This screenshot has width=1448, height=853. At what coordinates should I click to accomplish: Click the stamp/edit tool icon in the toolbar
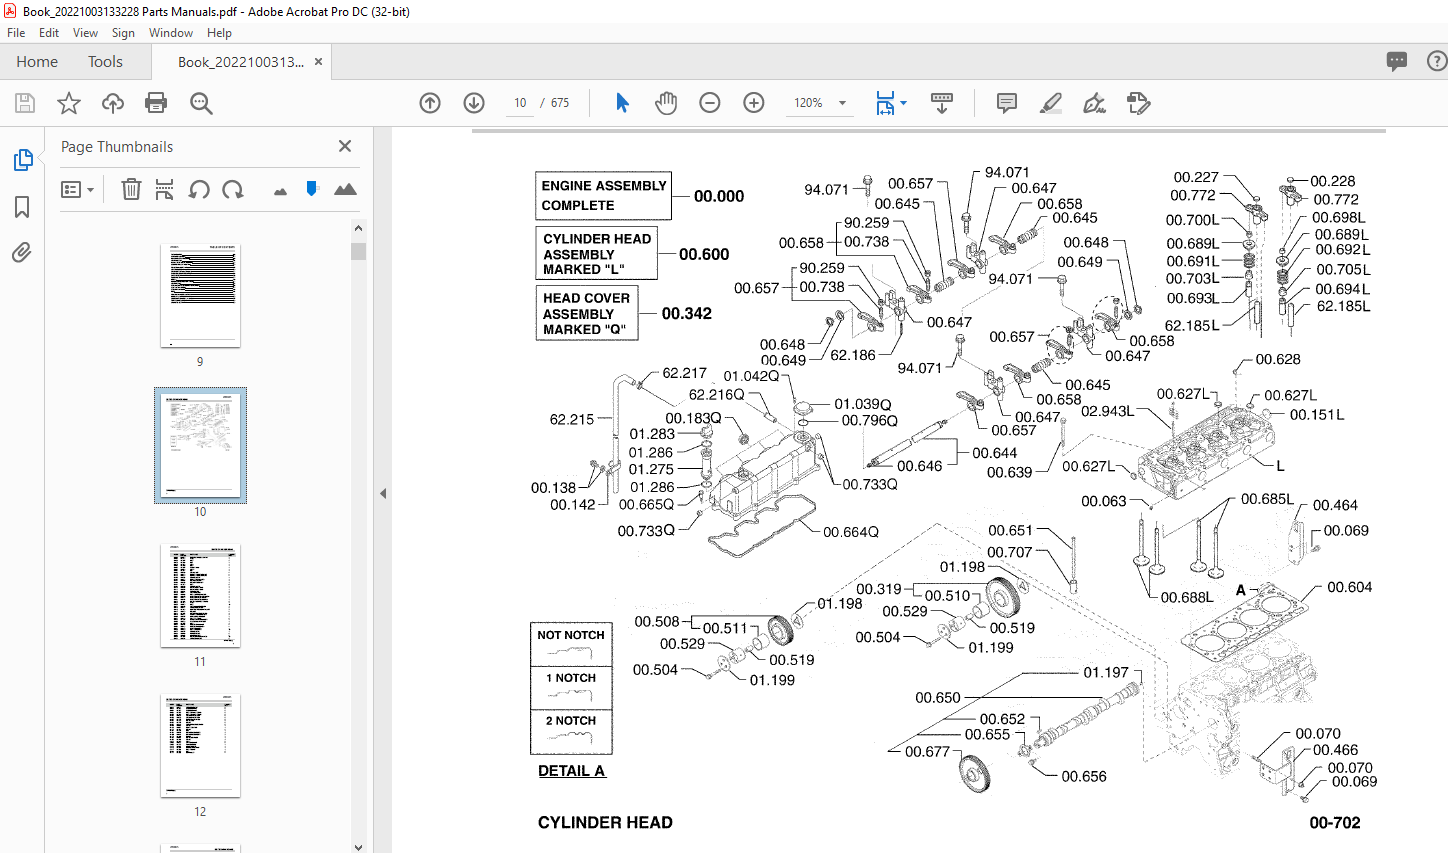coord(1138,103)
